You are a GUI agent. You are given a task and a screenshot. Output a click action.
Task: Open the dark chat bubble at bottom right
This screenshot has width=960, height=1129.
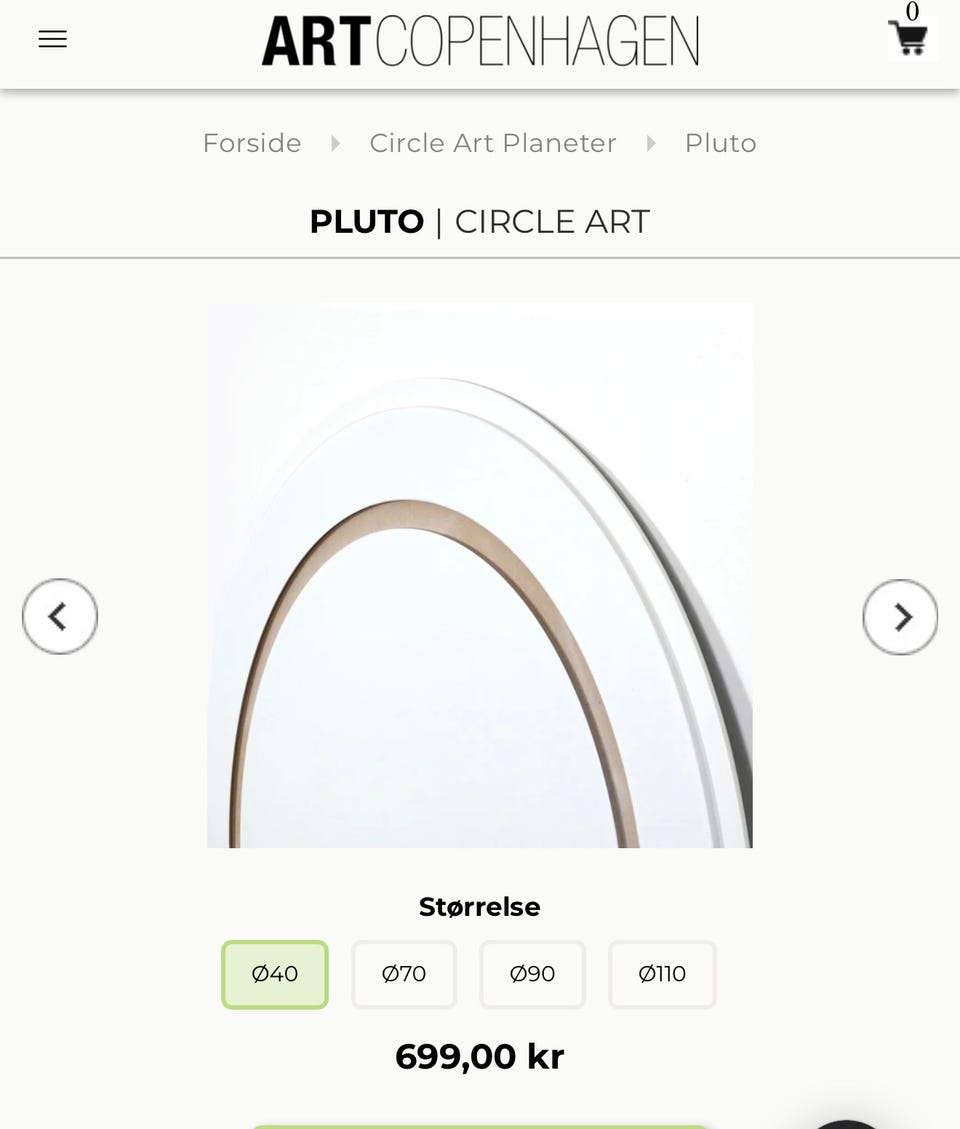click(845, 1124)
